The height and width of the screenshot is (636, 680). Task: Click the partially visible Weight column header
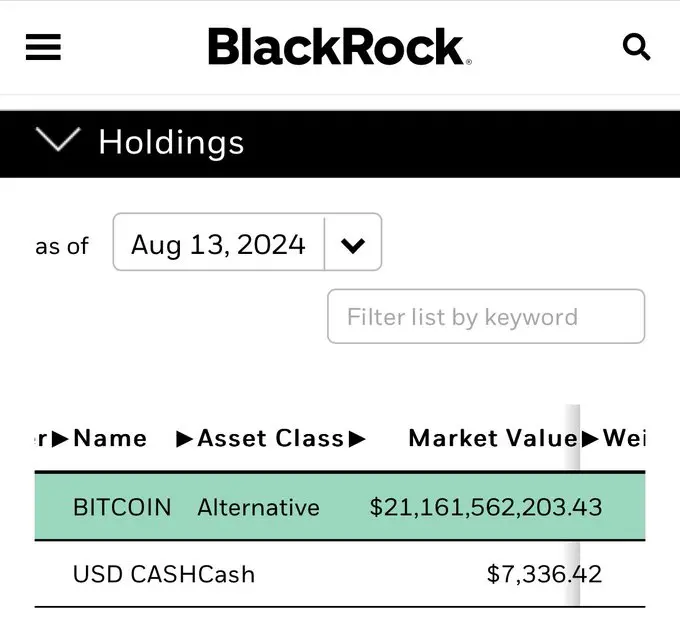pyautogui.click(x=623, y=438)
